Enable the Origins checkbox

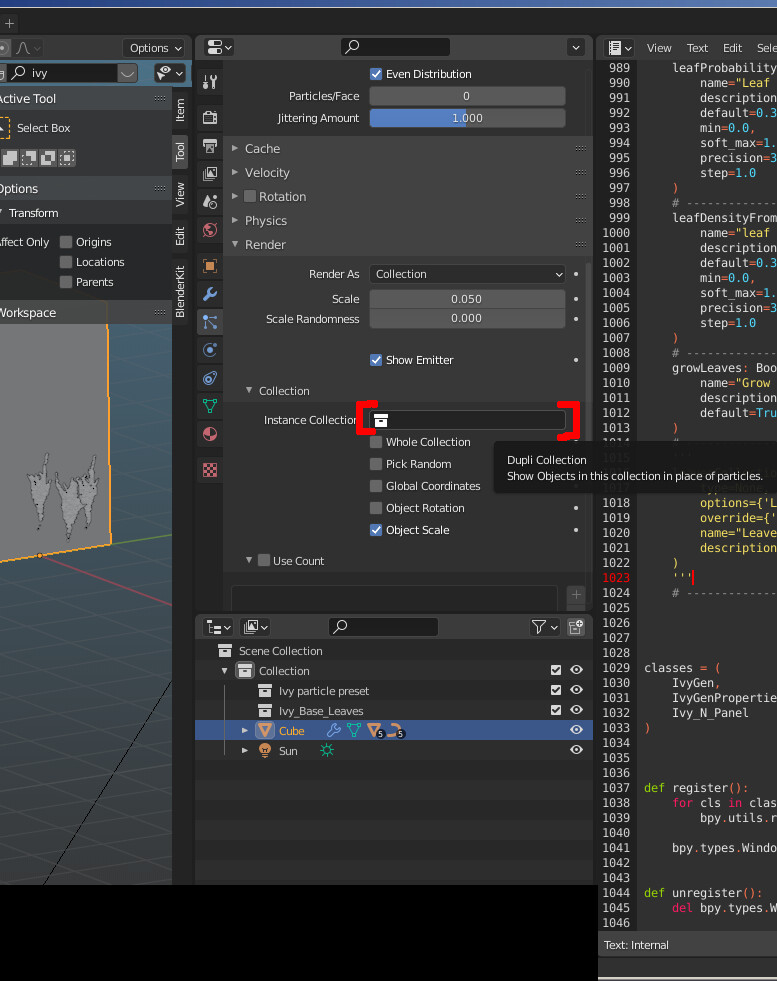[x=66, y=241]
